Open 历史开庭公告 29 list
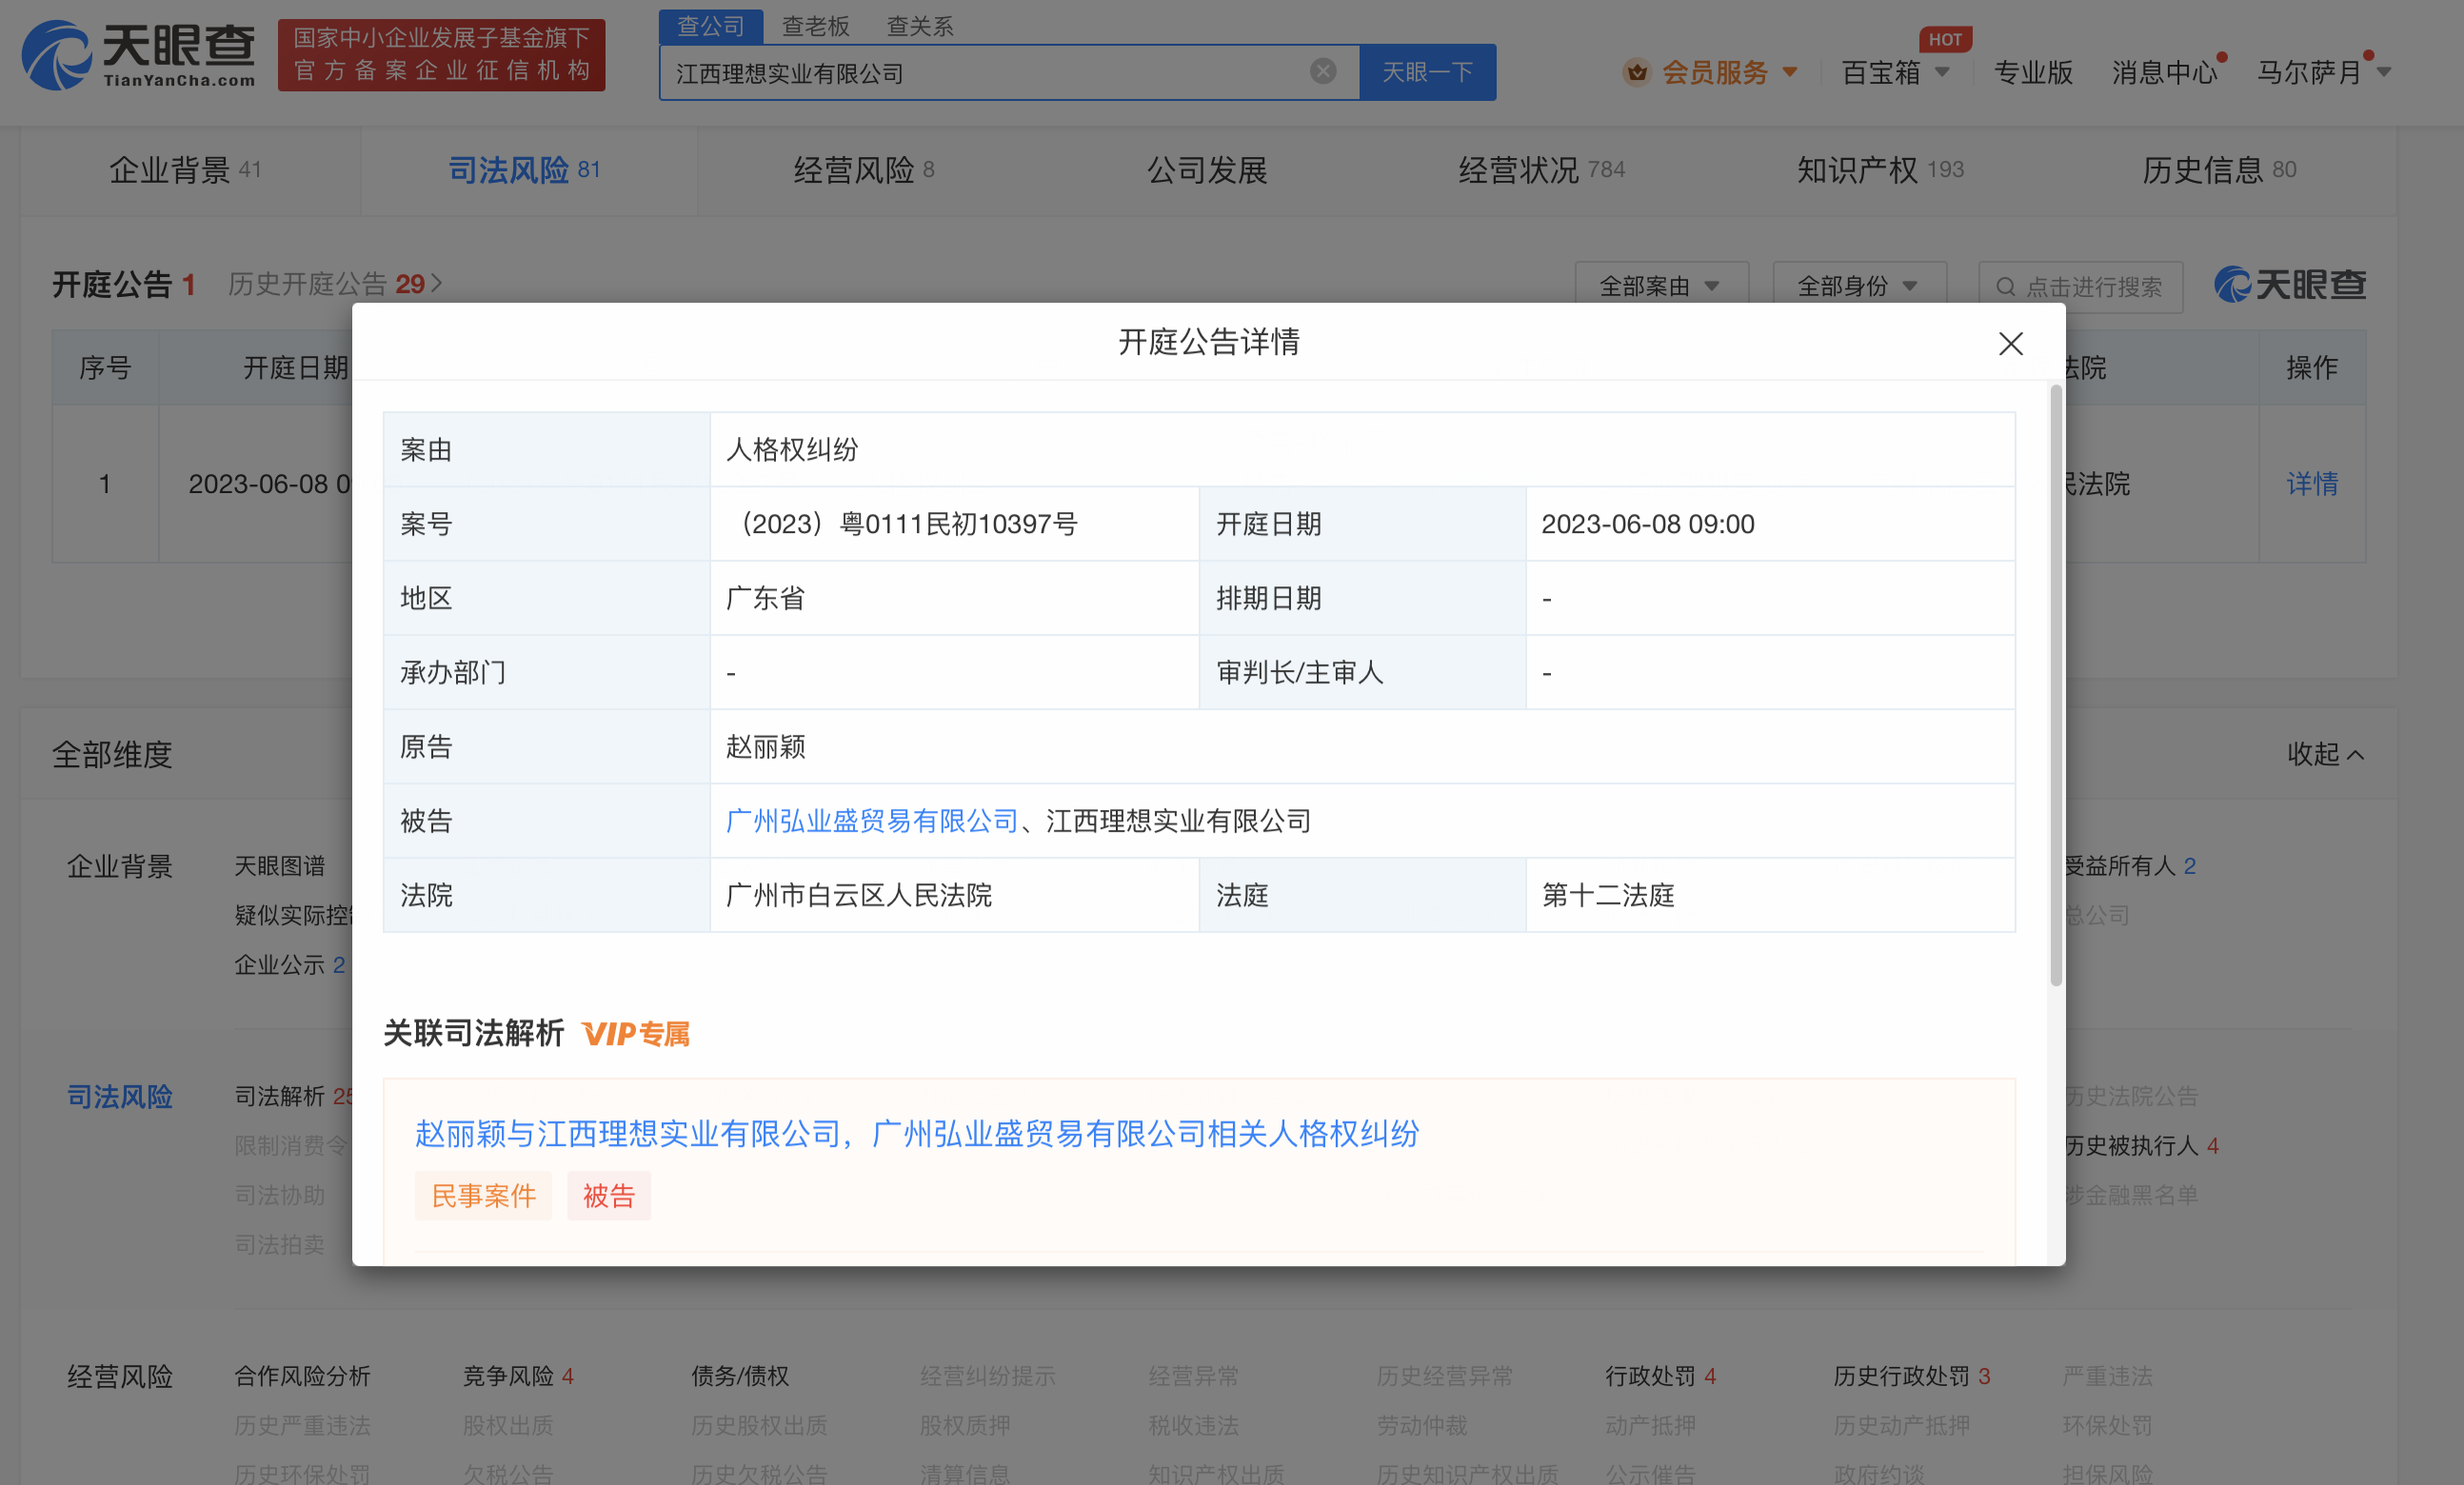This screenshot has height=1485, width=2464. 335,284
